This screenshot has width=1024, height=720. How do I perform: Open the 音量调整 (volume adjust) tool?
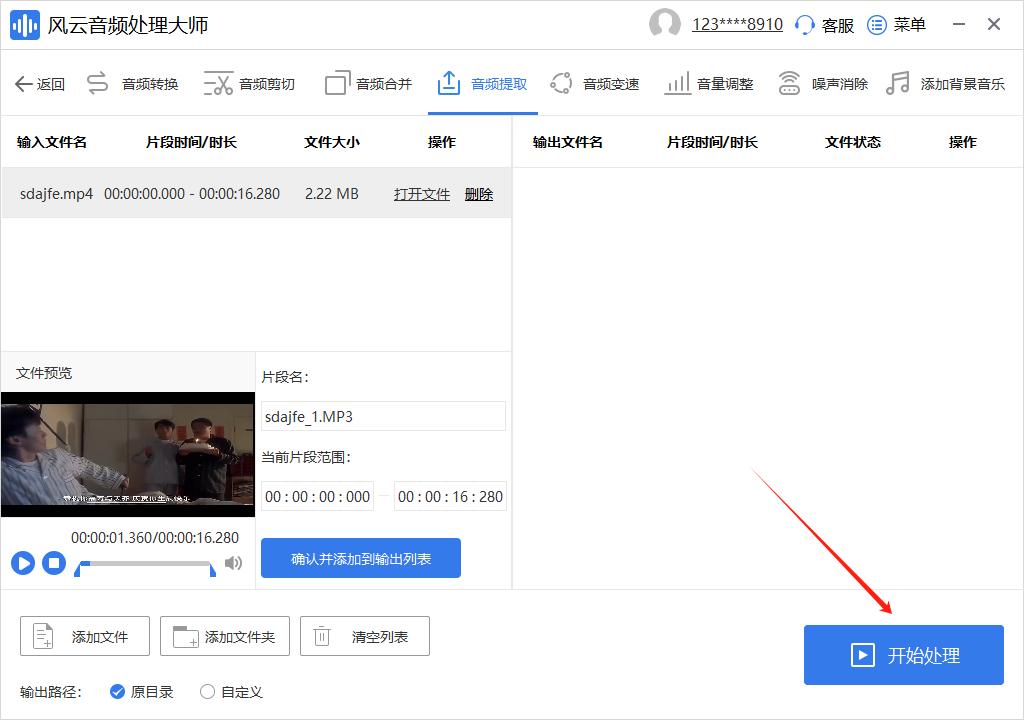click(711, 82)
